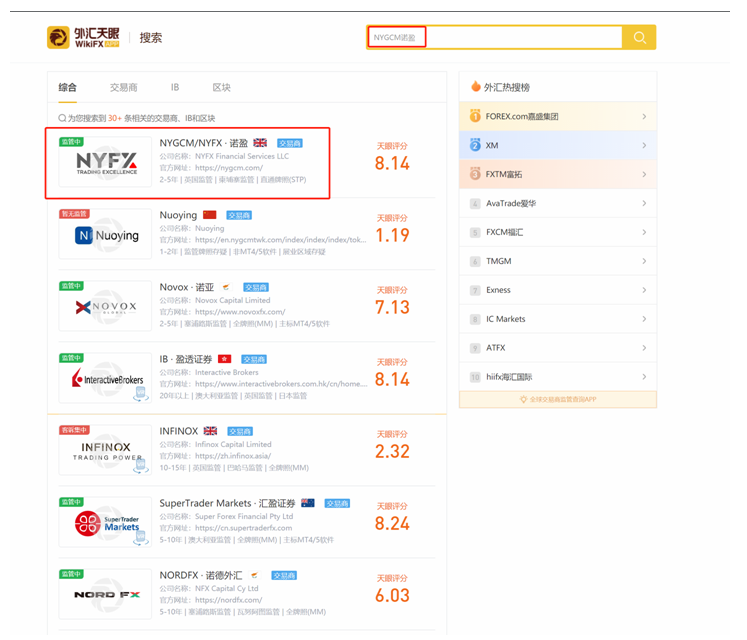Click the rank 2 medal icon by XM
This screenshot has width=747, height=640.
tap(475, 145)
